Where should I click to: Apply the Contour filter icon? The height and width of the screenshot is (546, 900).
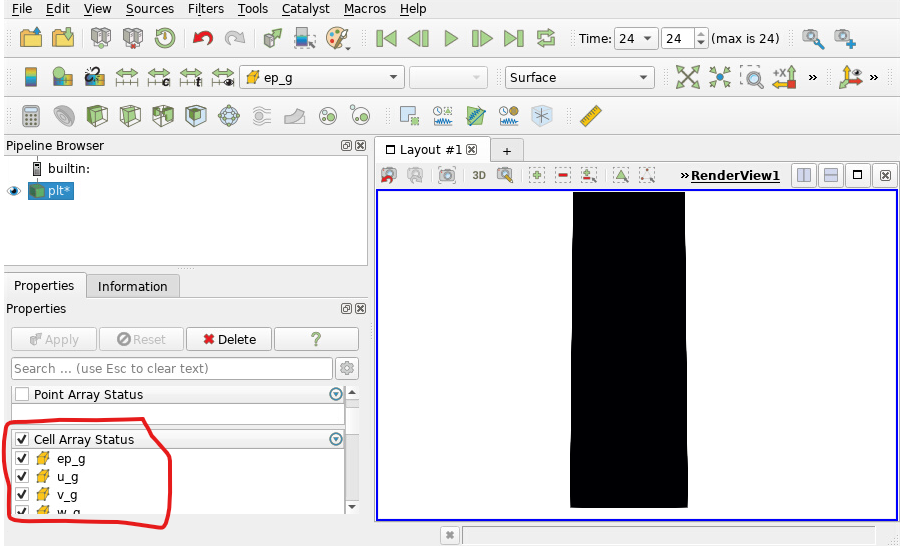64,116
